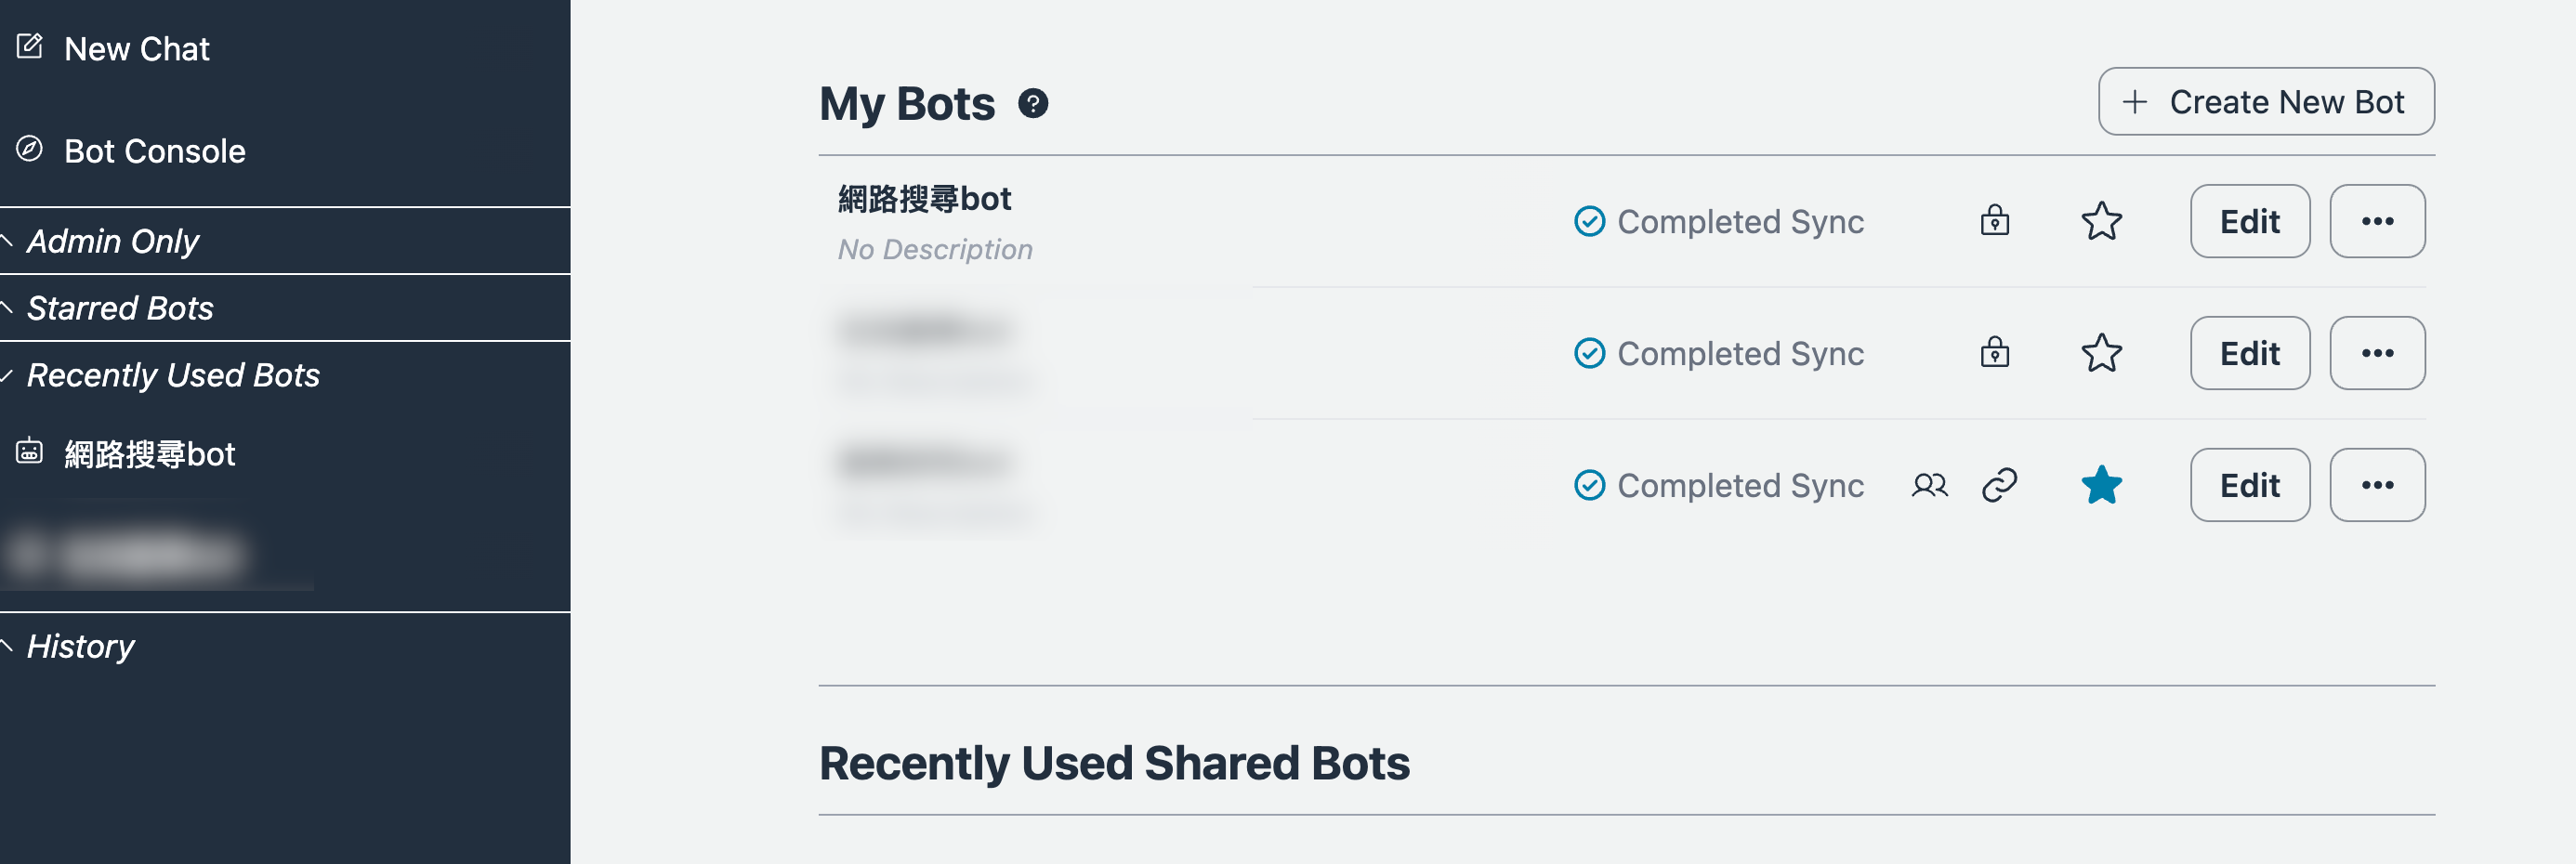Click the Create New Bot button

(x=2265, y=102)
